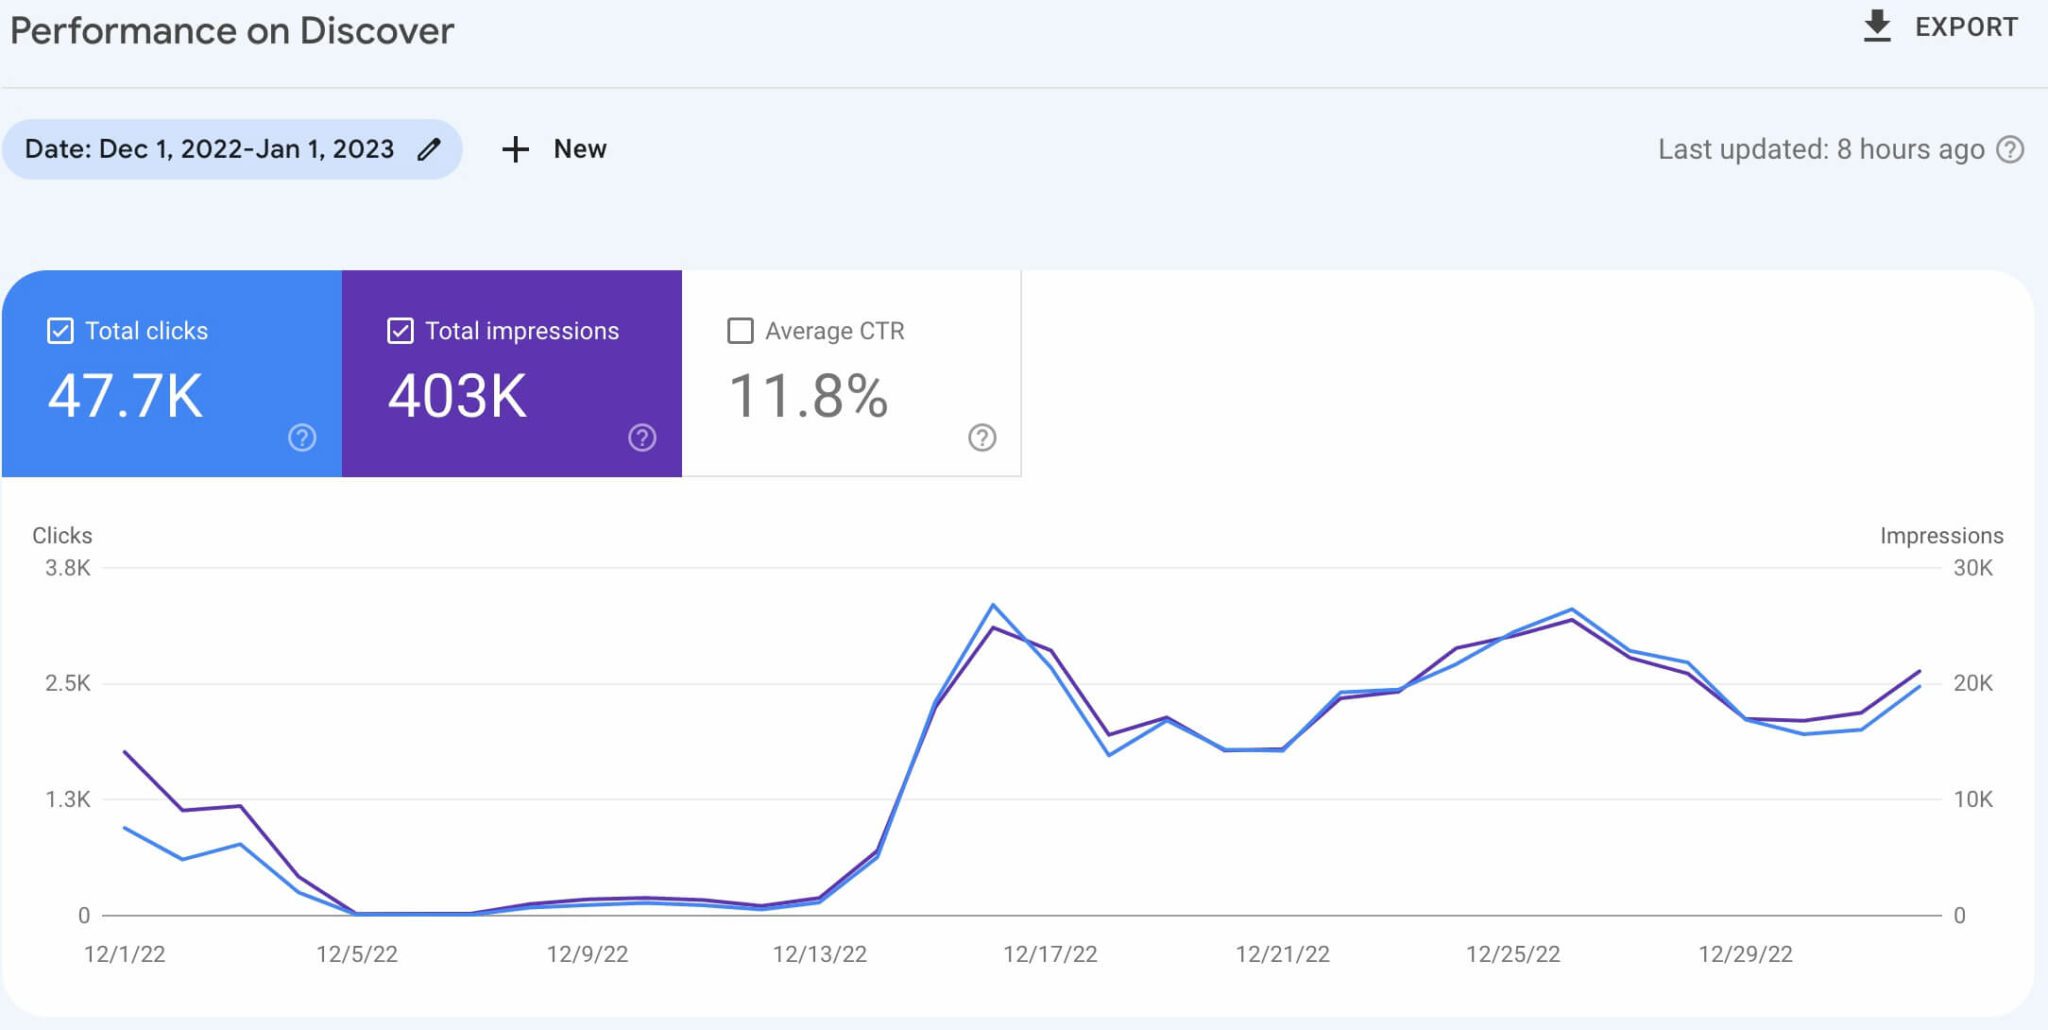Click help icon next to Last updated text
Screen dimensions: 2048x1030
(x=2010, y=148)
